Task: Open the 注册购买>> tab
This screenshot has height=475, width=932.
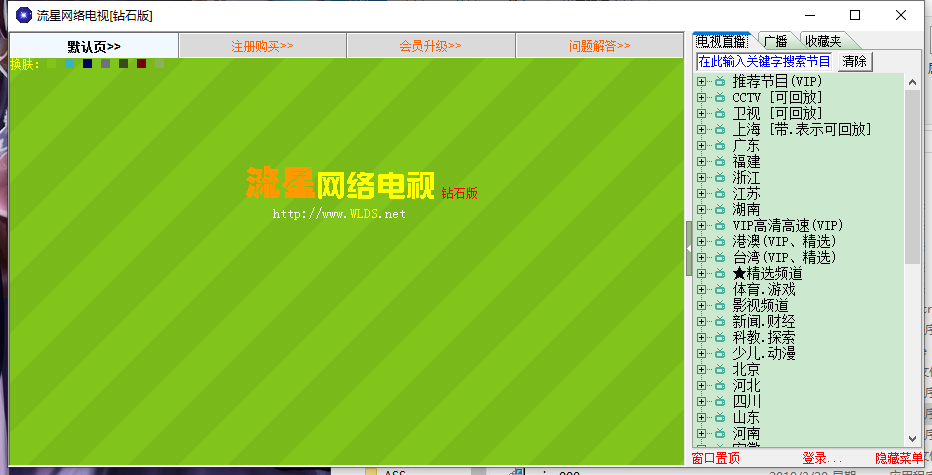Action: coord(262,46)
